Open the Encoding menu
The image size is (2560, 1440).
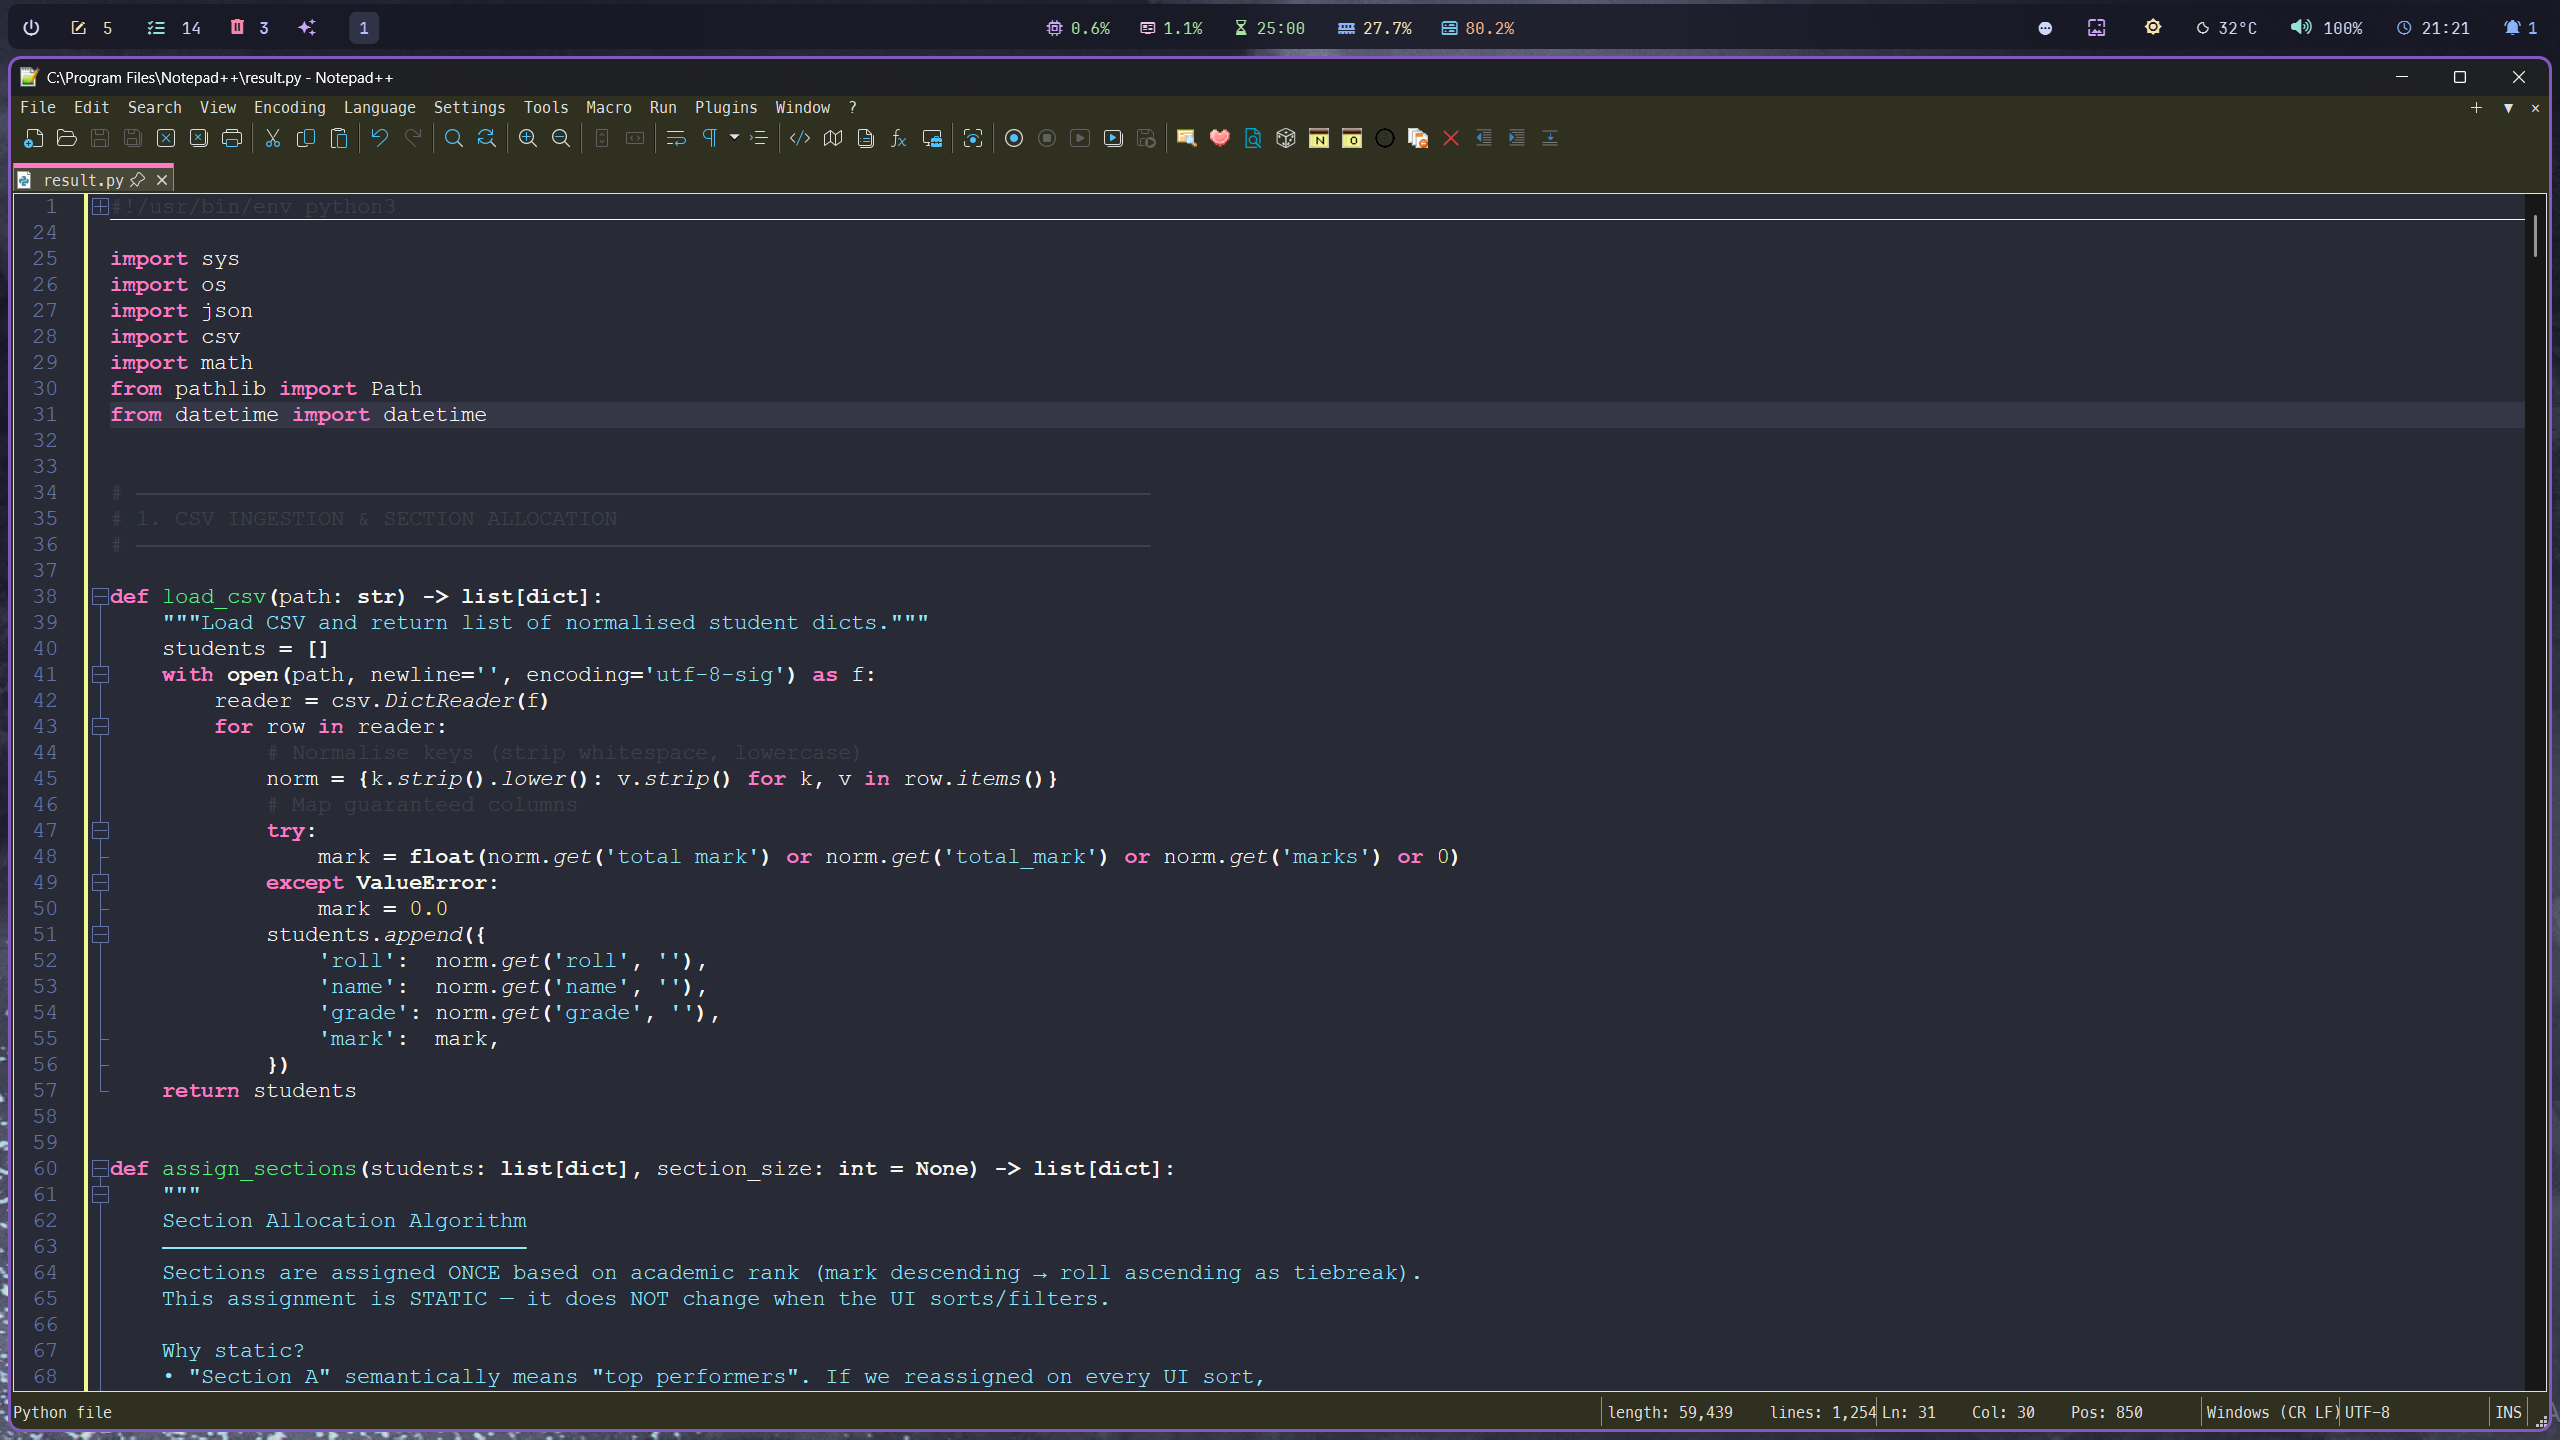[290, 107]
